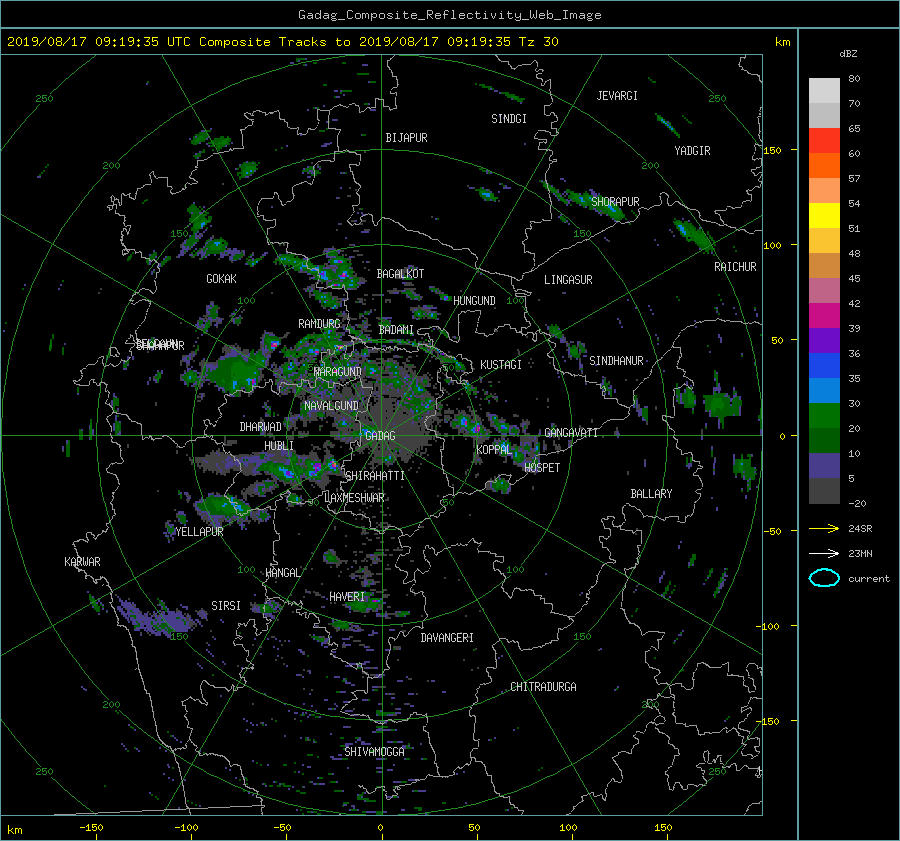This screenshot has width=900, height=841.
Task: Click the UTC Composite Tracks timestamp header
Action: pyautogui.click(x=283, y=42)
